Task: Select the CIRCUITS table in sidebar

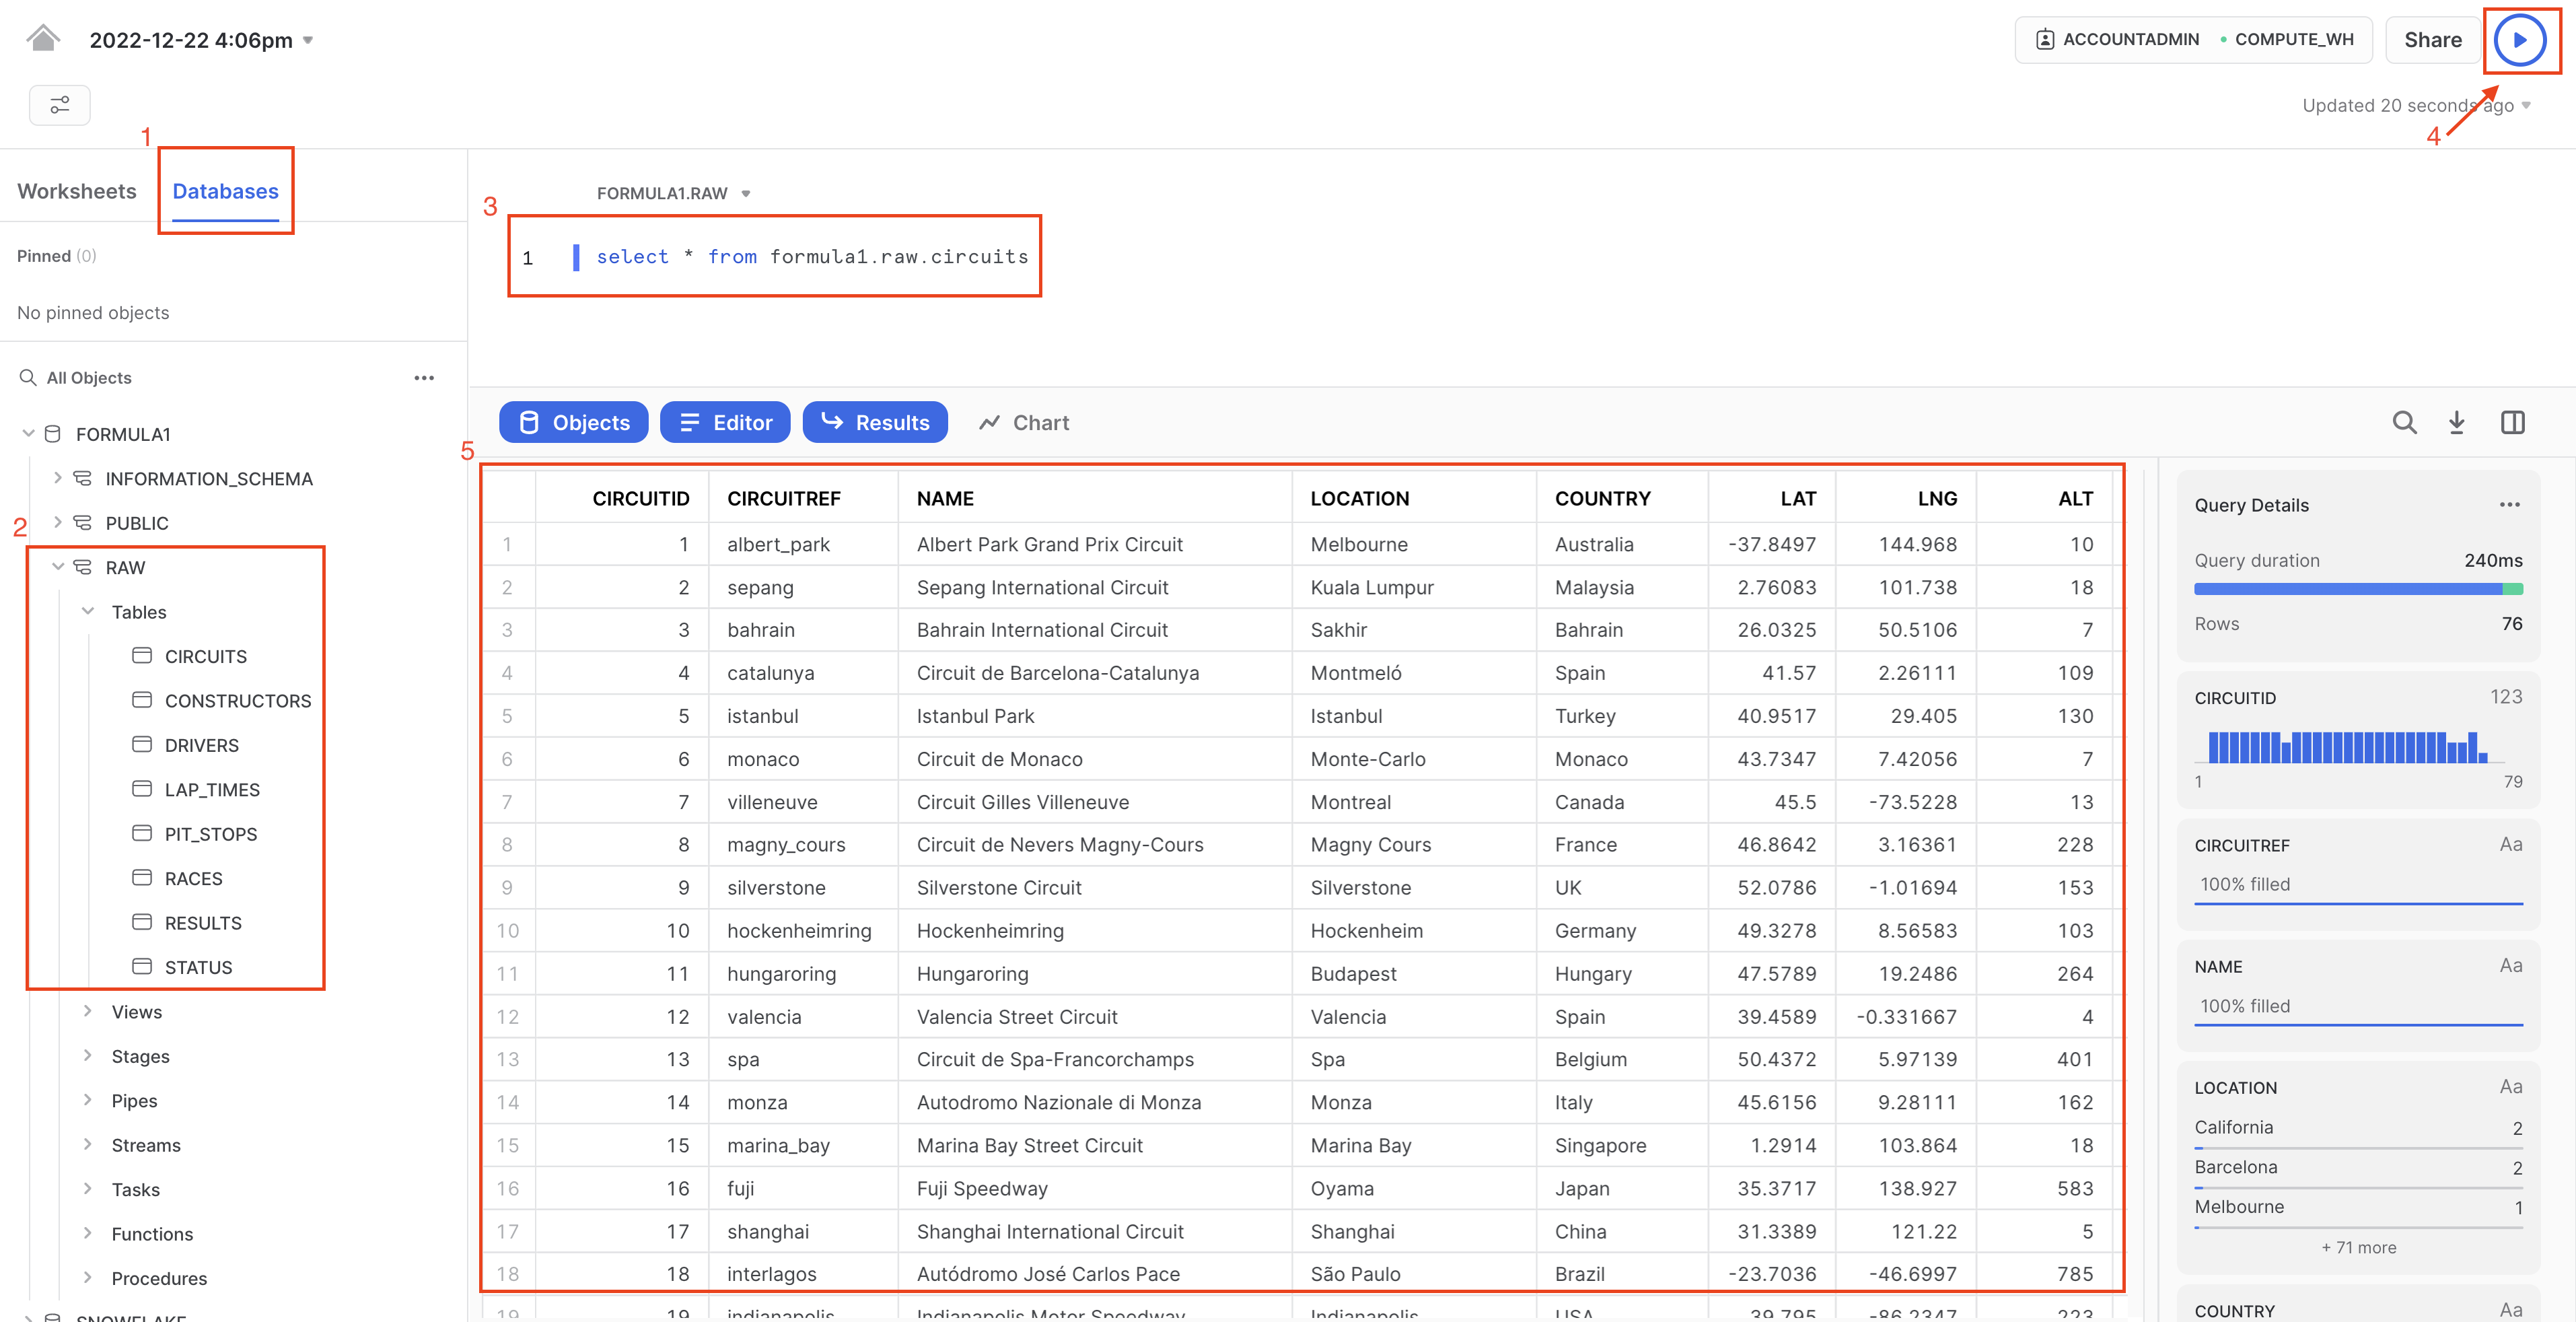Action: coord(205,656)
